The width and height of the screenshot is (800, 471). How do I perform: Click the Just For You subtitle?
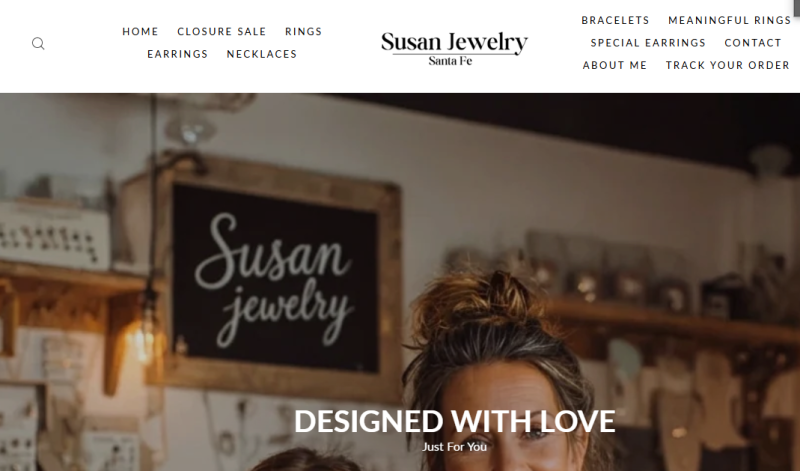[455, 447]
